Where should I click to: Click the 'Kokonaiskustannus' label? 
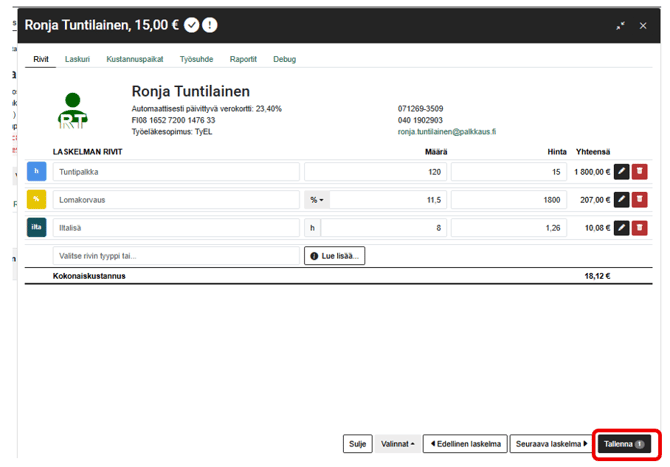point(89,276)
